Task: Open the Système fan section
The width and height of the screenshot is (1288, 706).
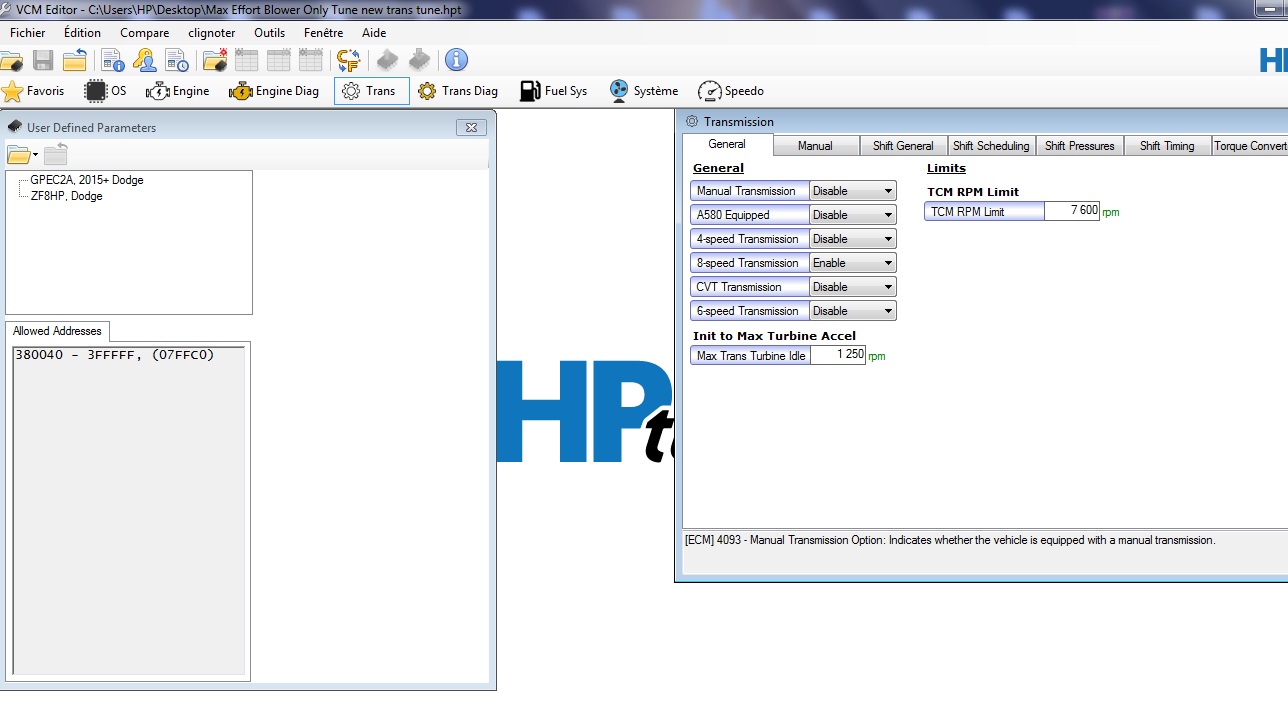Action: click(x=643, y=91)
